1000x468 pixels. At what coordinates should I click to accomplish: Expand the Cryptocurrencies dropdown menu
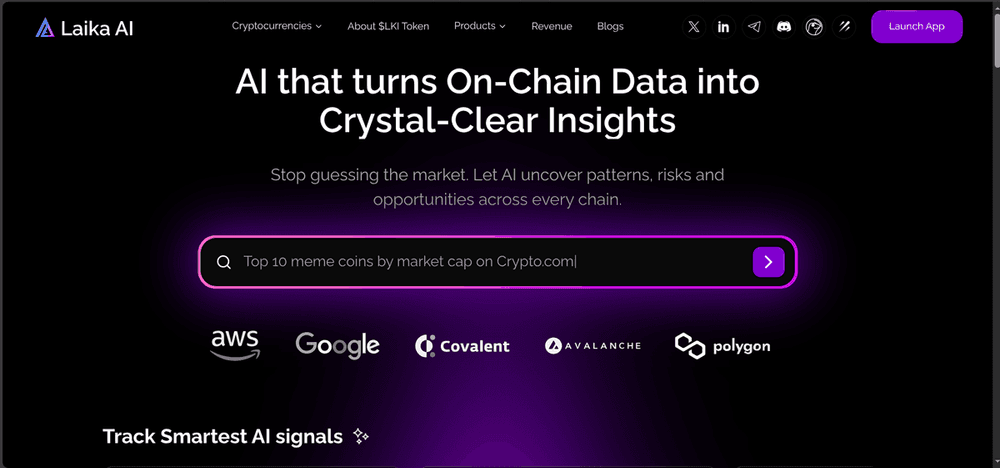277,26
